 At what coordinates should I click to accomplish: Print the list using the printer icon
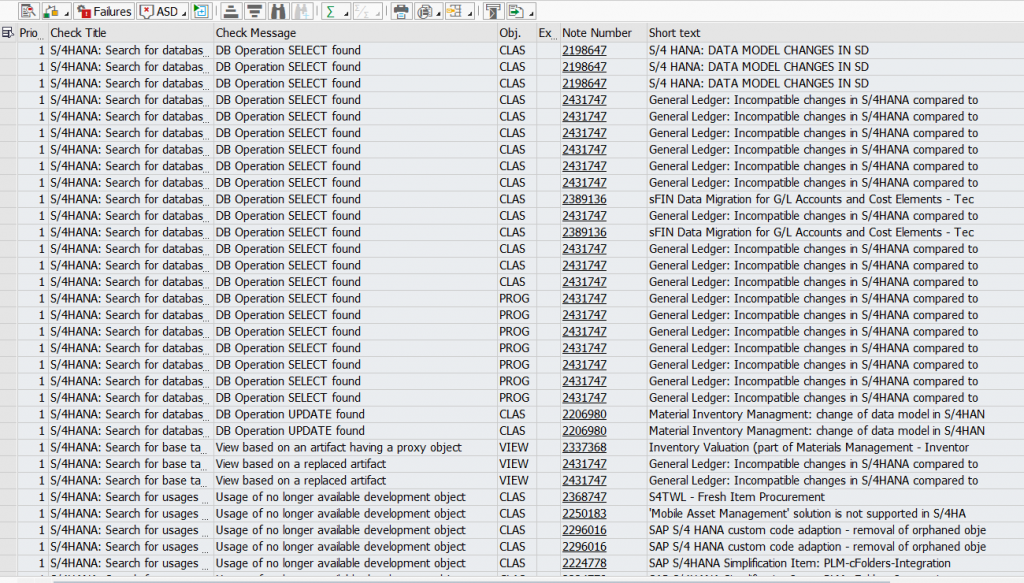click(400, 11)
